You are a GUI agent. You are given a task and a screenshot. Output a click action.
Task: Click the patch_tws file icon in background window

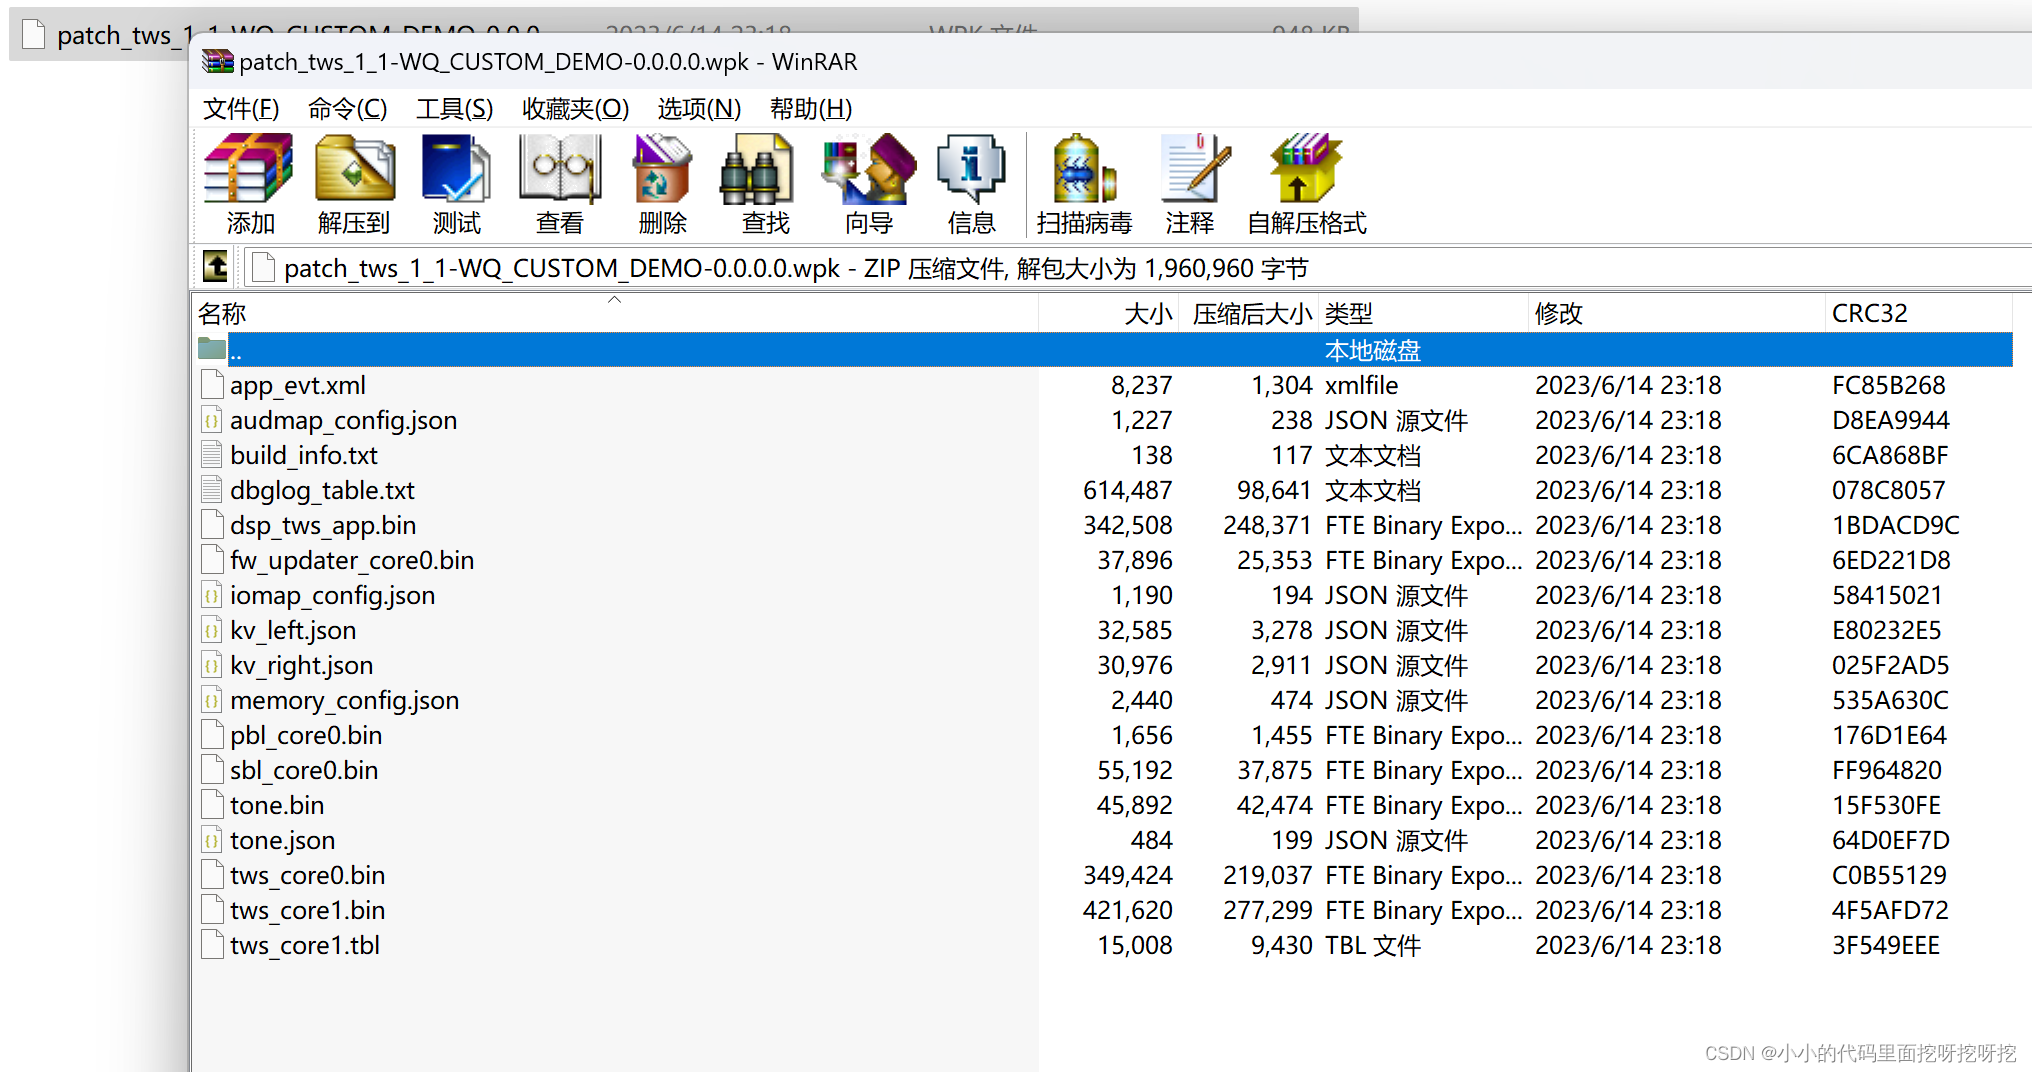[34, 35]
